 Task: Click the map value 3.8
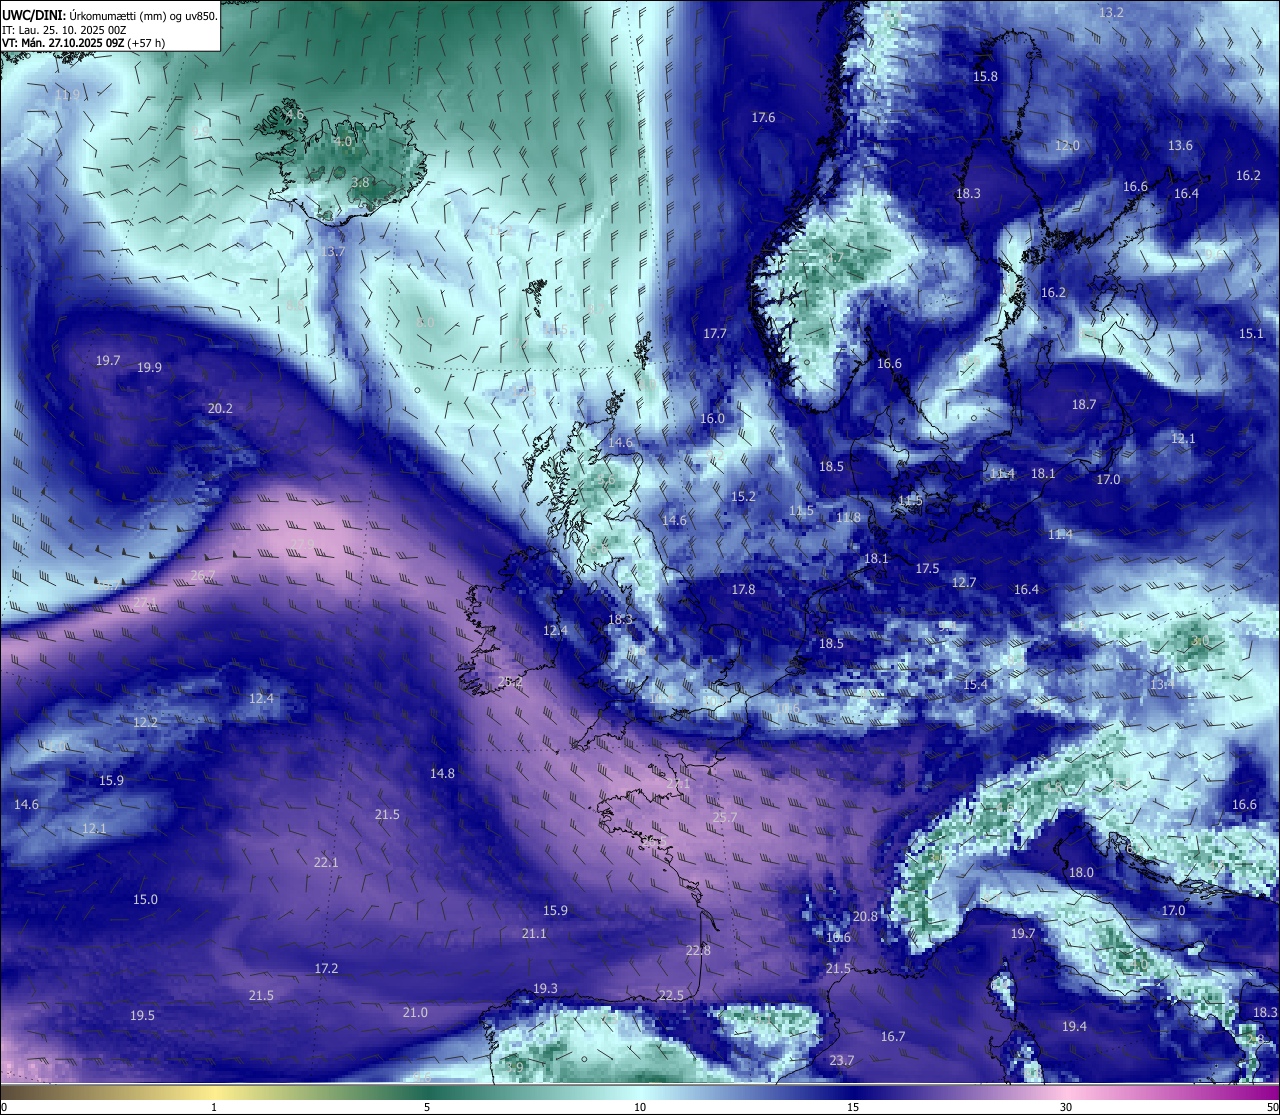coord(361,183)
